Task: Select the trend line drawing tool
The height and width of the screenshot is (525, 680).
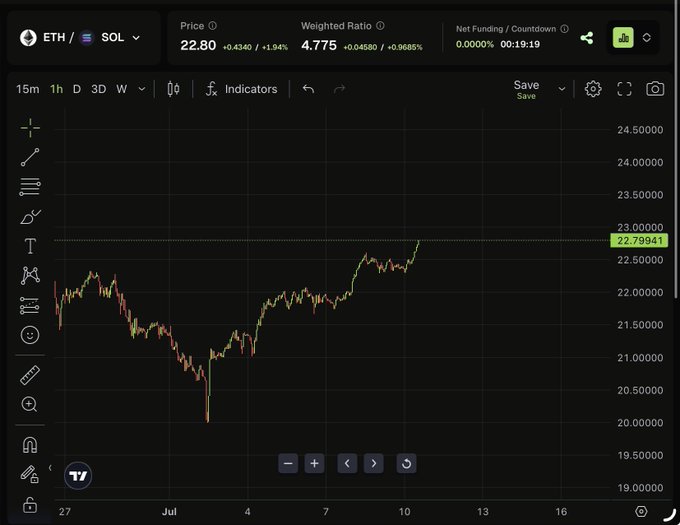Action: coord(30,157)
